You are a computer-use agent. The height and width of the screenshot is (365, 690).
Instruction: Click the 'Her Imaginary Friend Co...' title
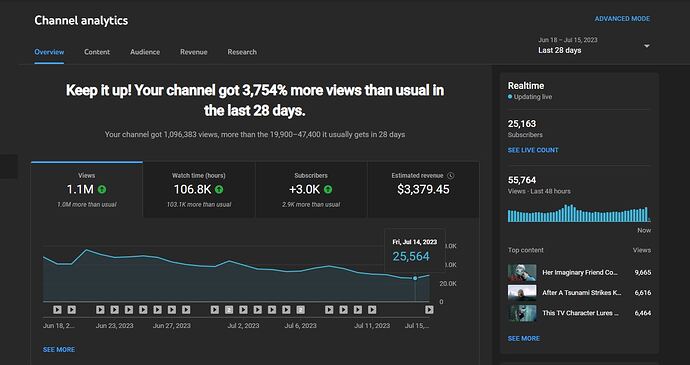[580, 273]
